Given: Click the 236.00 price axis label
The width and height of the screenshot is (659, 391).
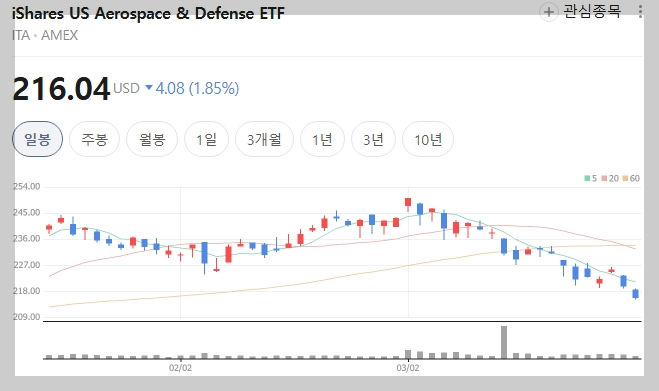Looking at the screenshot, I should click(27, 239).
